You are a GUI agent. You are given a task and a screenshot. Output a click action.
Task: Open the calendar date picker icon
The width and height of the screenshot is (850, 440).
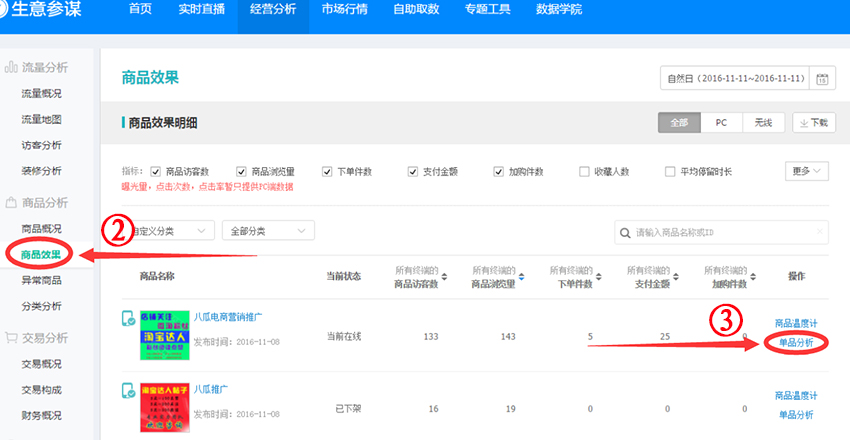822,79
